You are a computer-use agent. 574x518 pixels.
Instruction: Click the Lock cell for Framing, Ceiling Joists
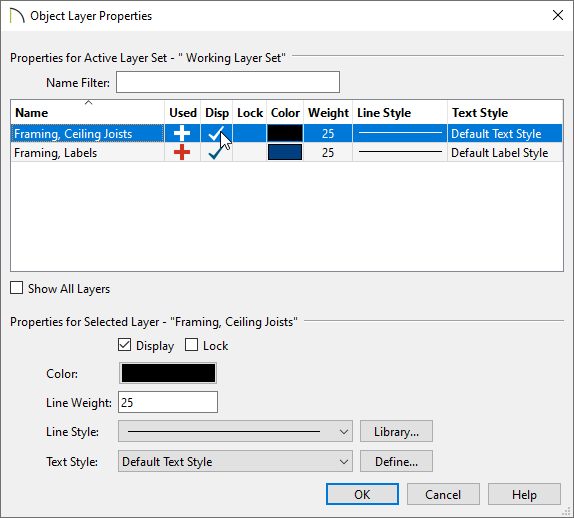tap(250, 133)
